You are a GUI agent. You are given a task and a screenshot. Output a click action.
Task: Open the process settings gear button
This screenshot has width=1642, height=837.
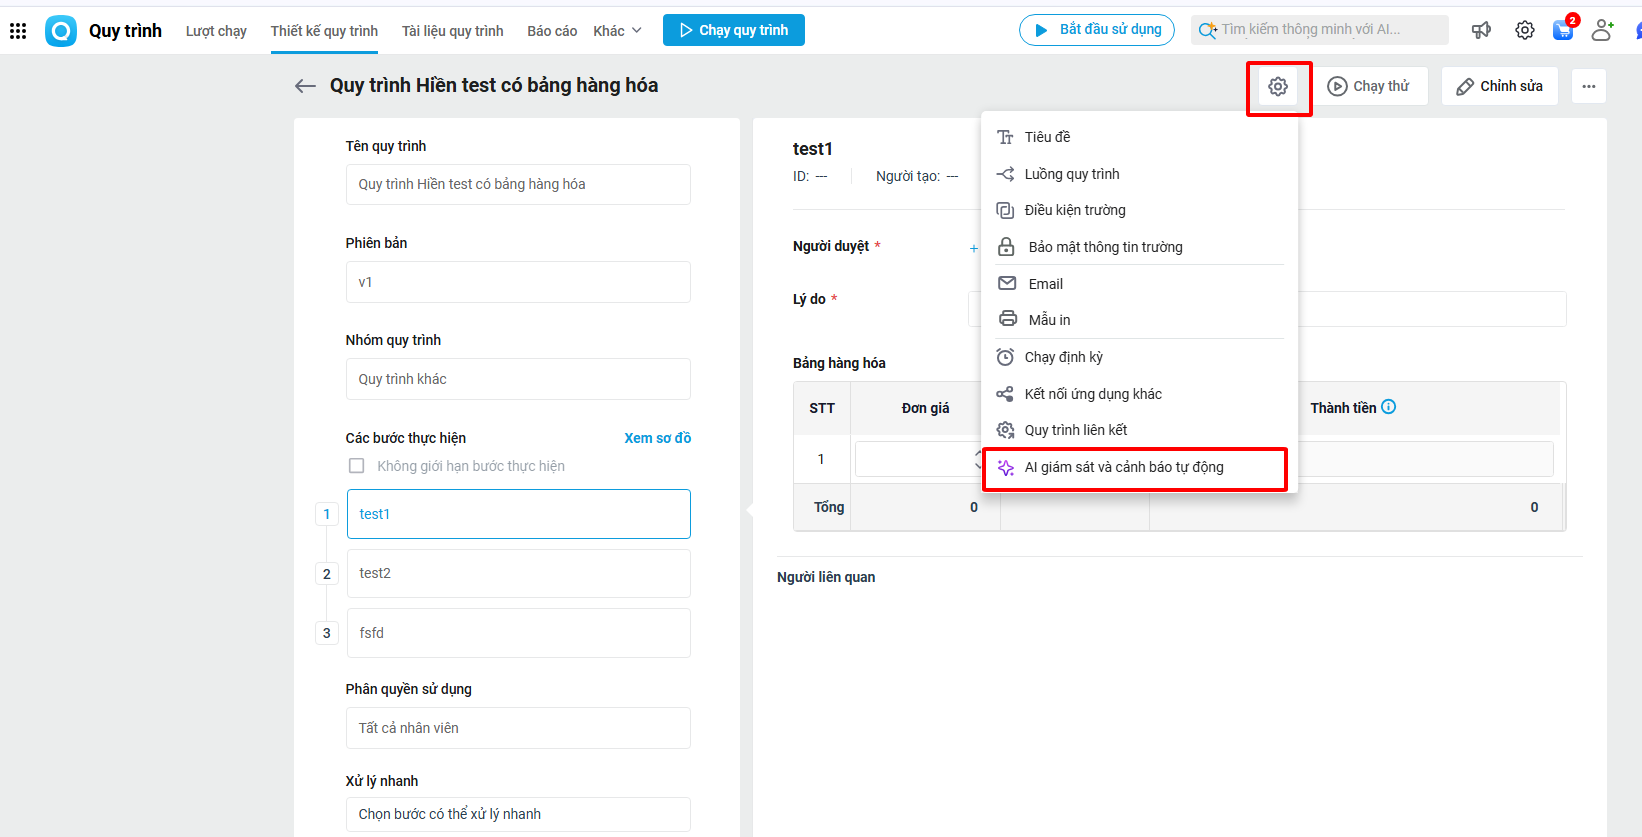point(1278,87)
